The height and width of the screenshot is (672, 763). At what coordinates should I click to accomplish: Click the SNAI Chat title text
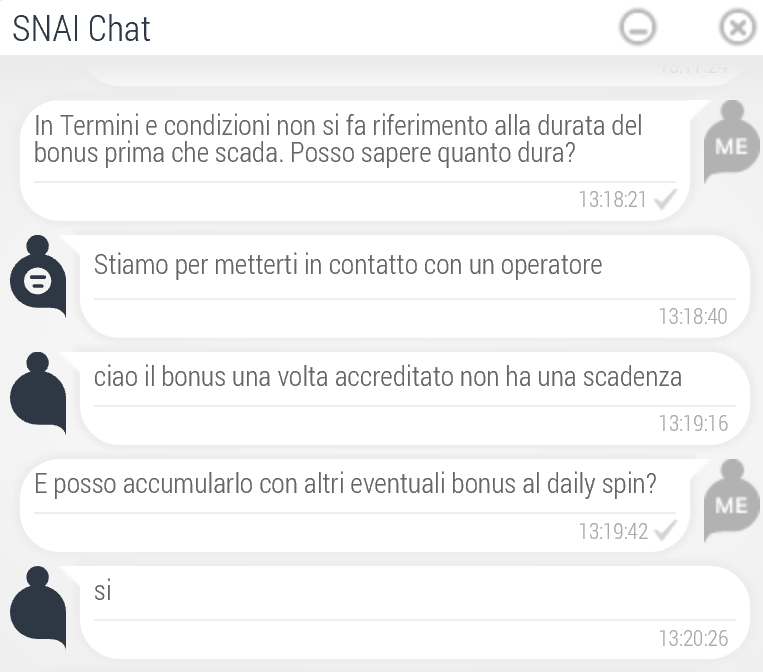tap(81, 29)
